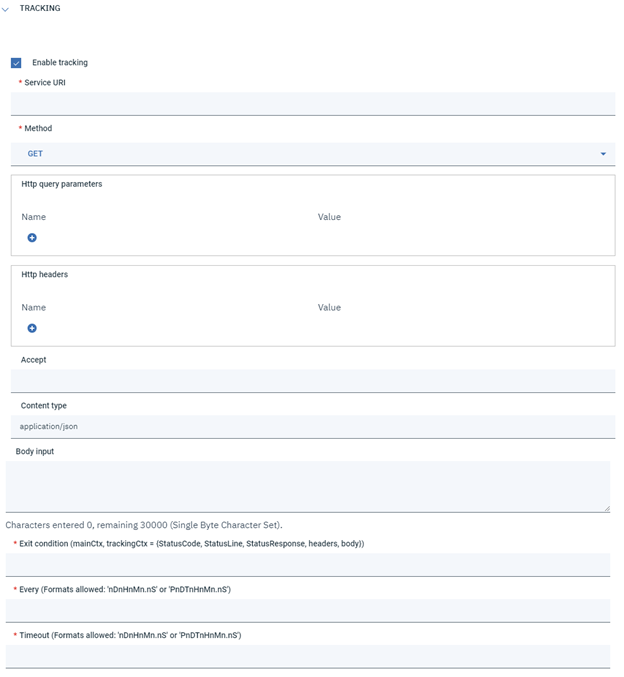The width and height of the screenshot is (624, 677).
Task: Click the TRACKING section header label
Action: [x=40, y=9]
